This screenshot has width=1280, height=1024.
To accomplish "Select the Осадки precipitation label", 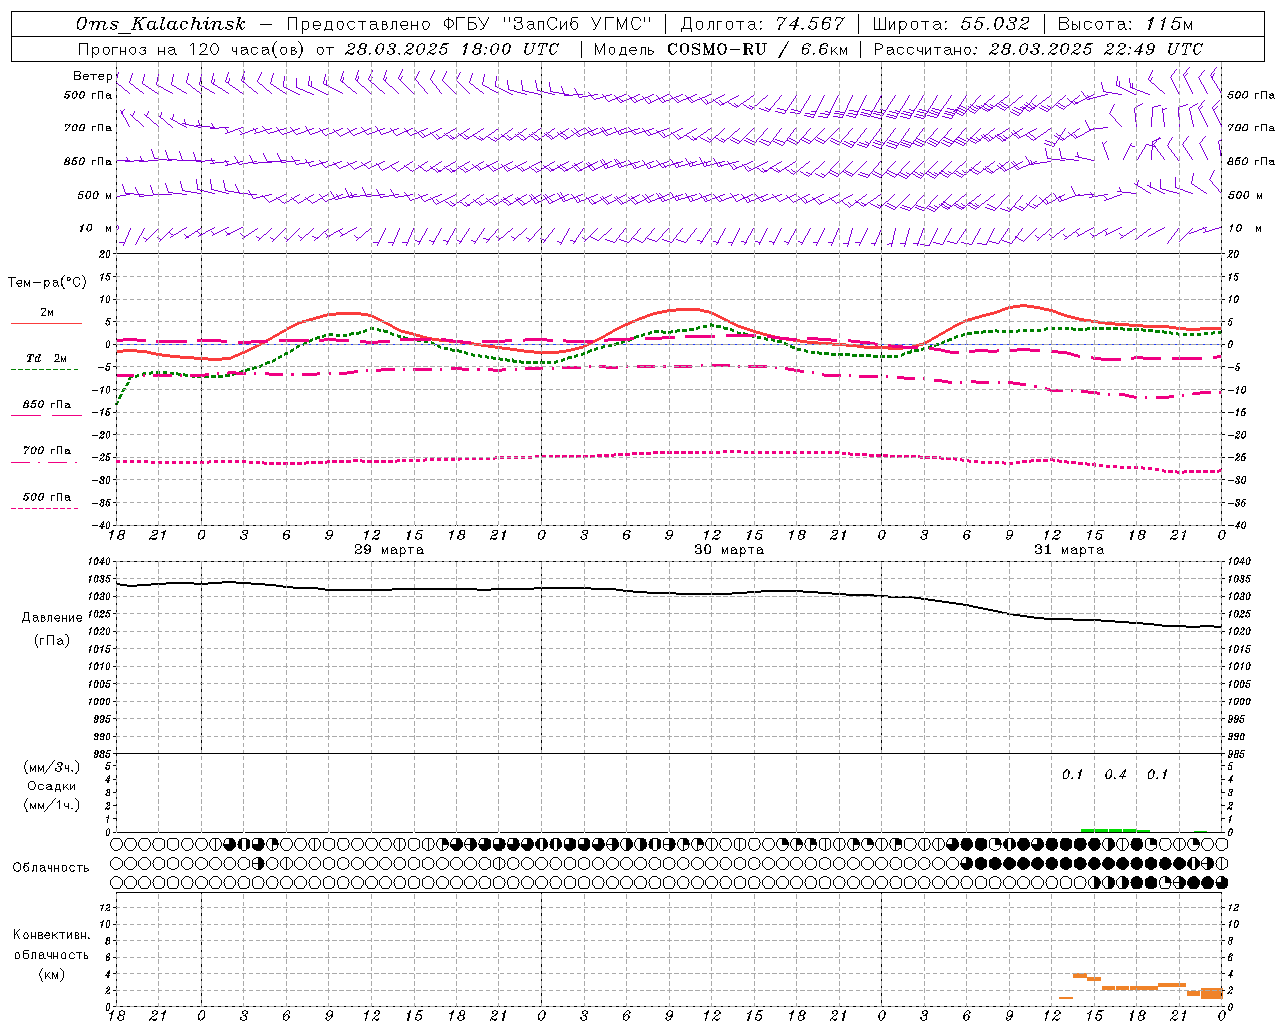I will tap(52, 786).
